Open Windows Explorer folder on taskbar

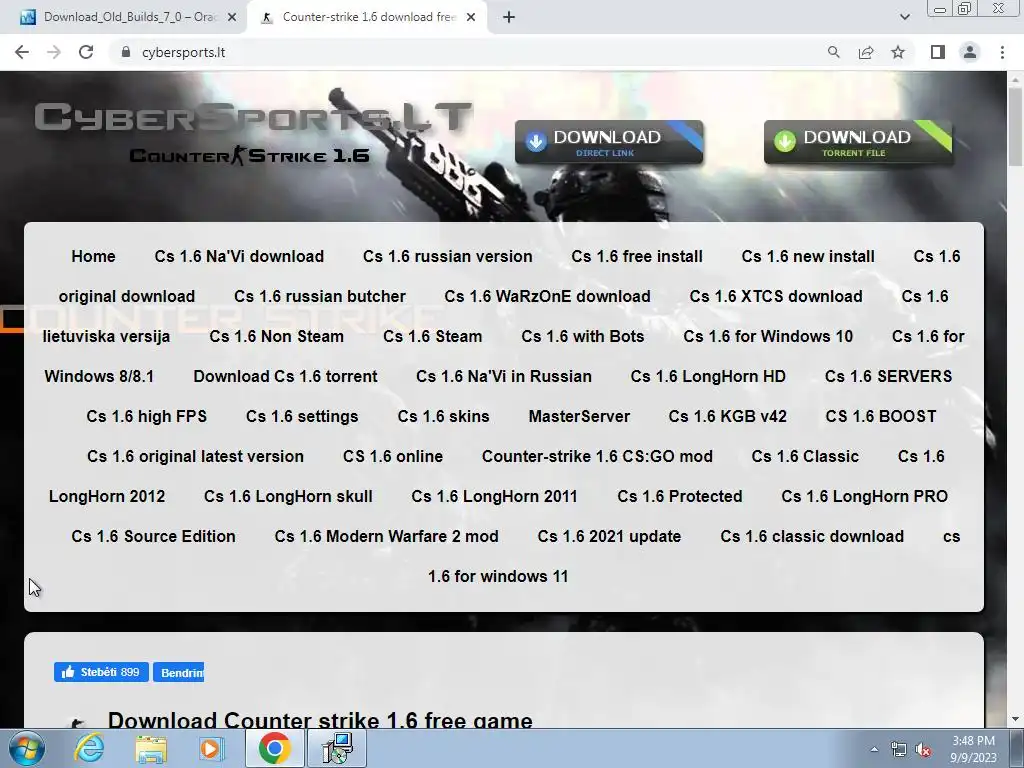151,748
